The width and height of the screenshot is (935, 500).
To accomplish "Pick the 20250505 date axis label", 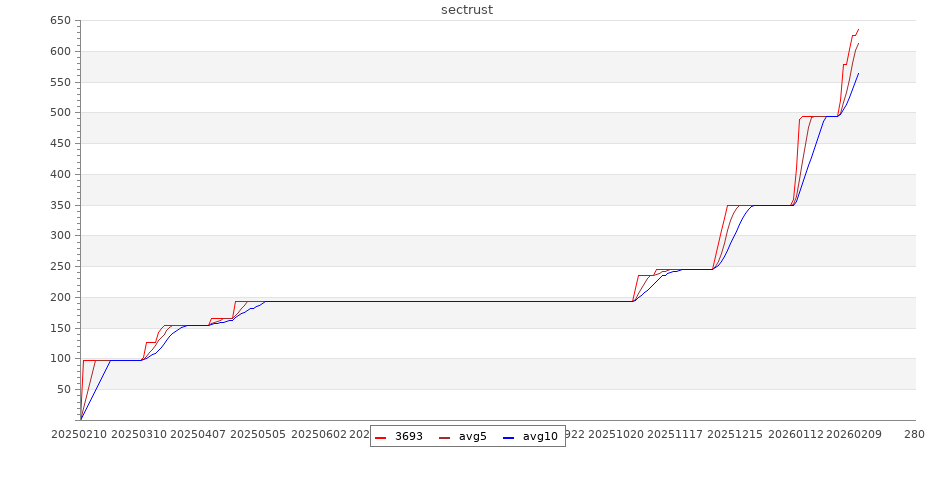I will 258,434.
